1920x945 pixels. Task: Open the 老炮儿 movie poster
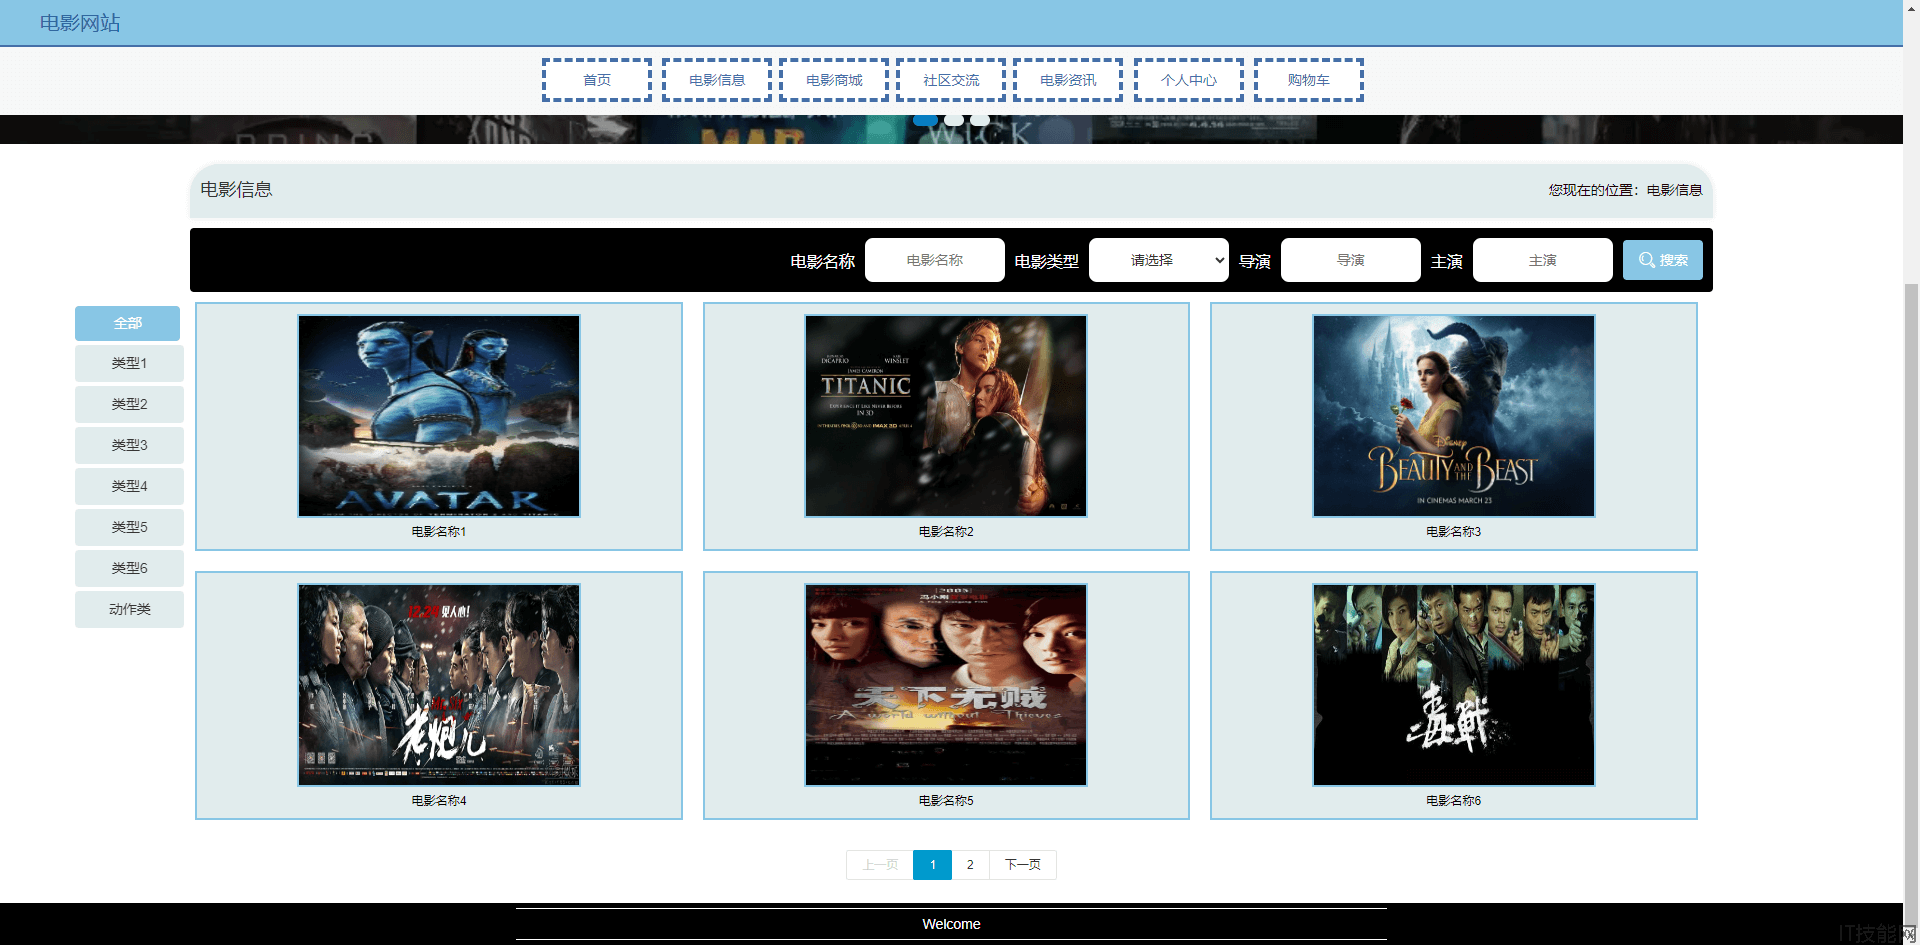click(439, 685)
